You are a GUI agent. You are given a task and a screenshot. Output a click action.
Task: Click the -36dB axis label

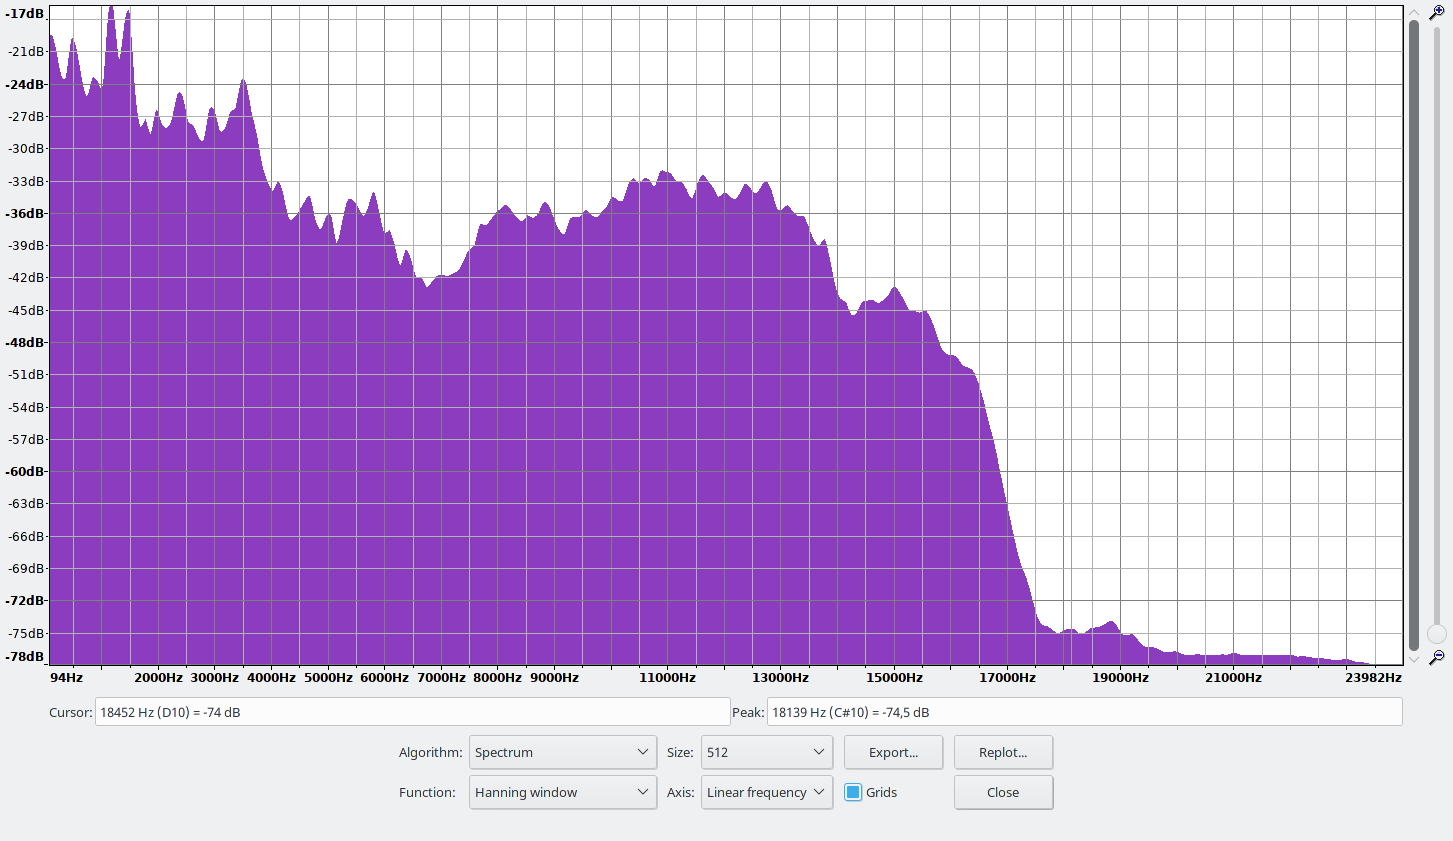pos(25,213)
